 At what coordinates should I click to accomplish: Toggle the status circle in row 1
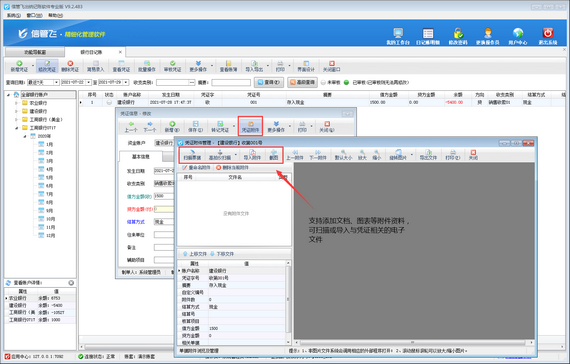pyautogui.click(x=109, y=103)
